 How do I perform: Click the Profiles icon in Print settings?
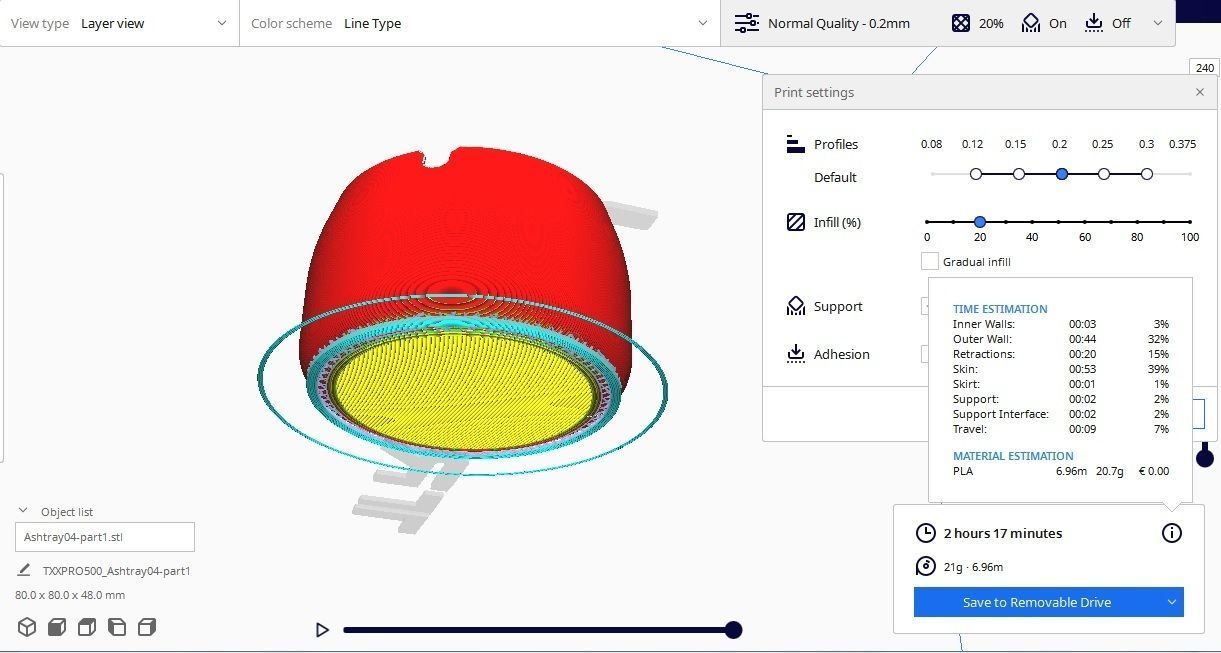tap(796, 144)
